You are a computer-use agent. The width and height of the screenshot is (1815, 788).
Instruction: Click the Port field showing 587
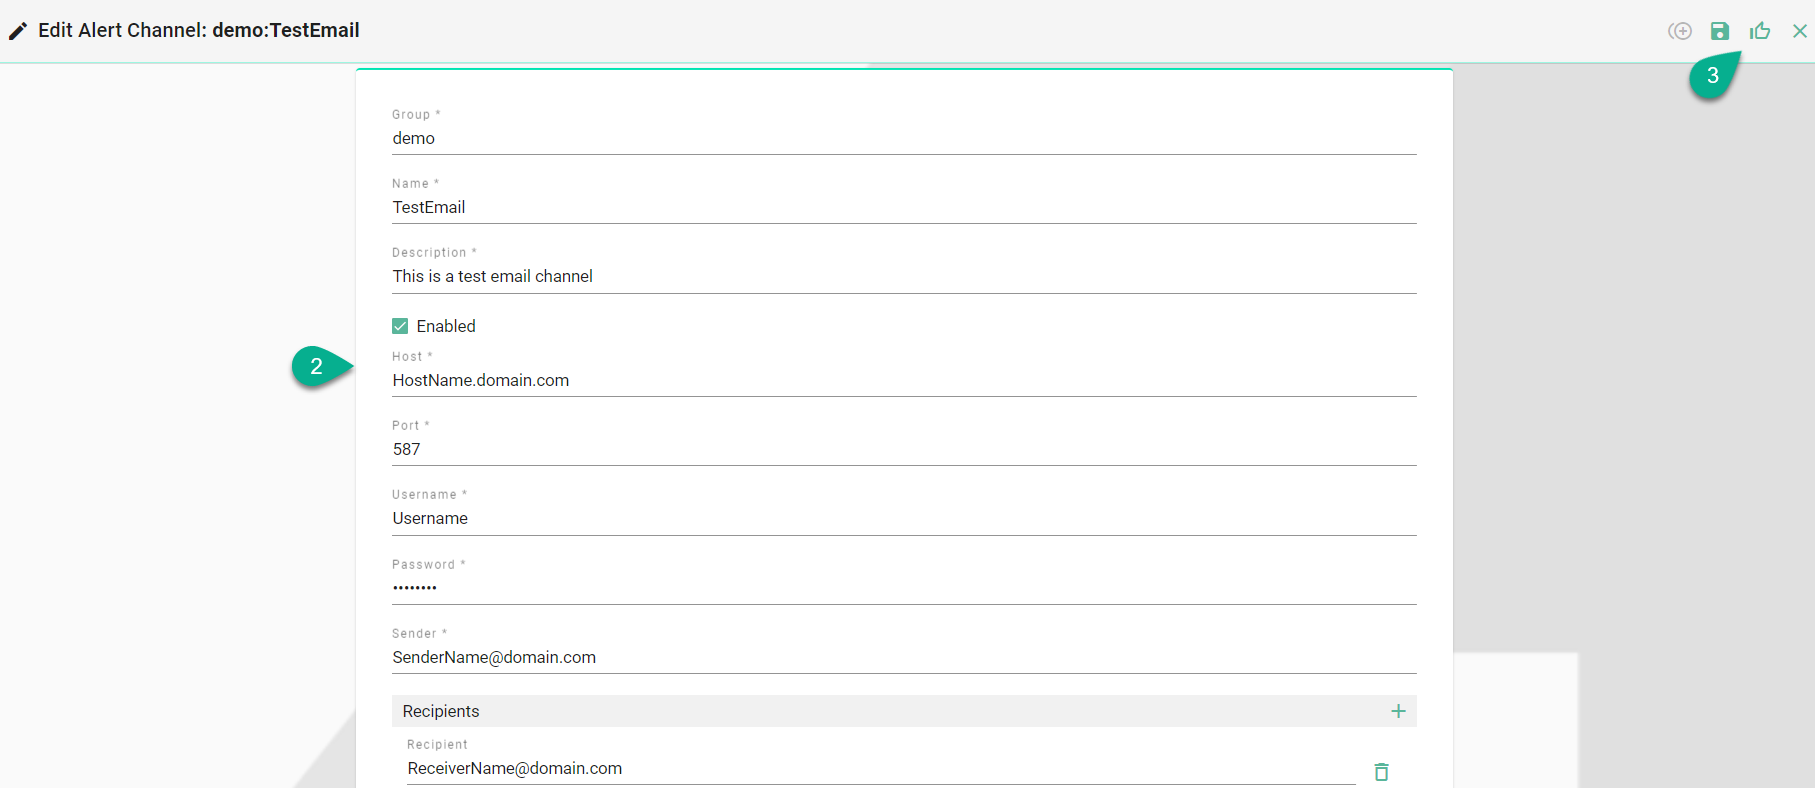point(903,449)
